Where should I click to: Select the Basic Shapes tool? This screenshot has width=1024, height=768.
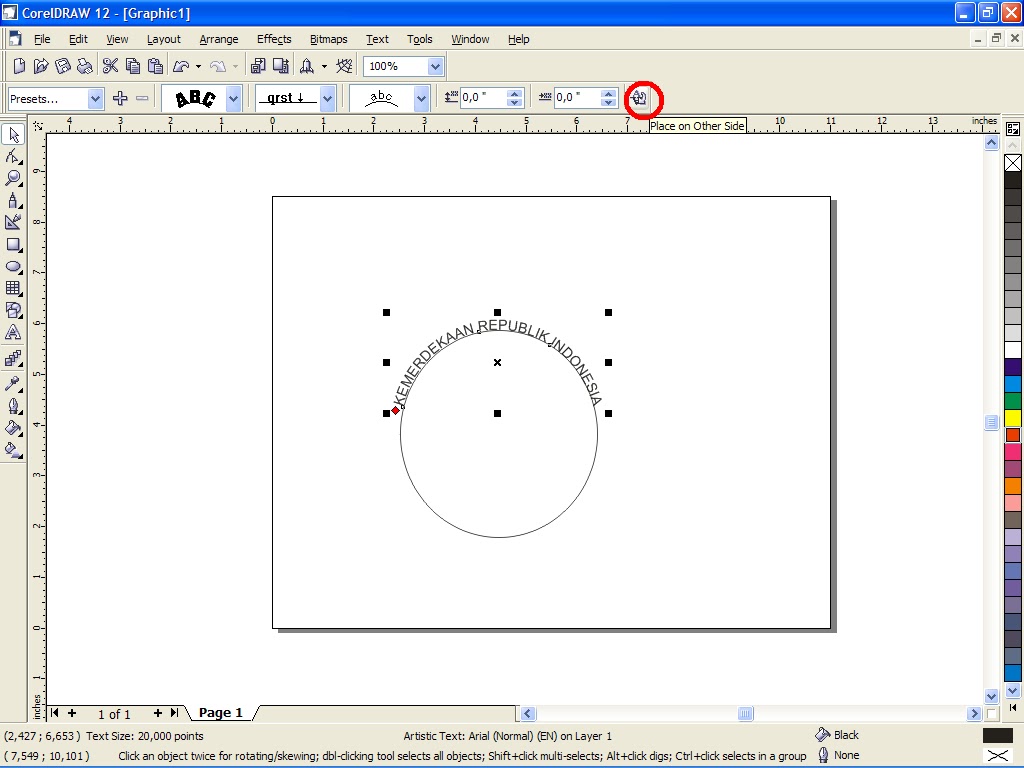point(13,310)
